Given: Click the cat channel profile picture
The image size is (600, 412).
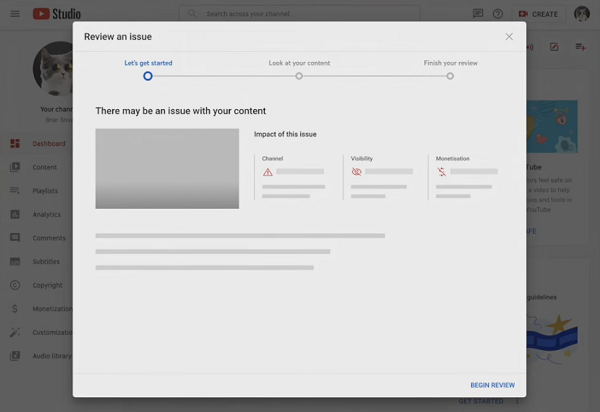Looking at the screenshot, I should 53,69.
